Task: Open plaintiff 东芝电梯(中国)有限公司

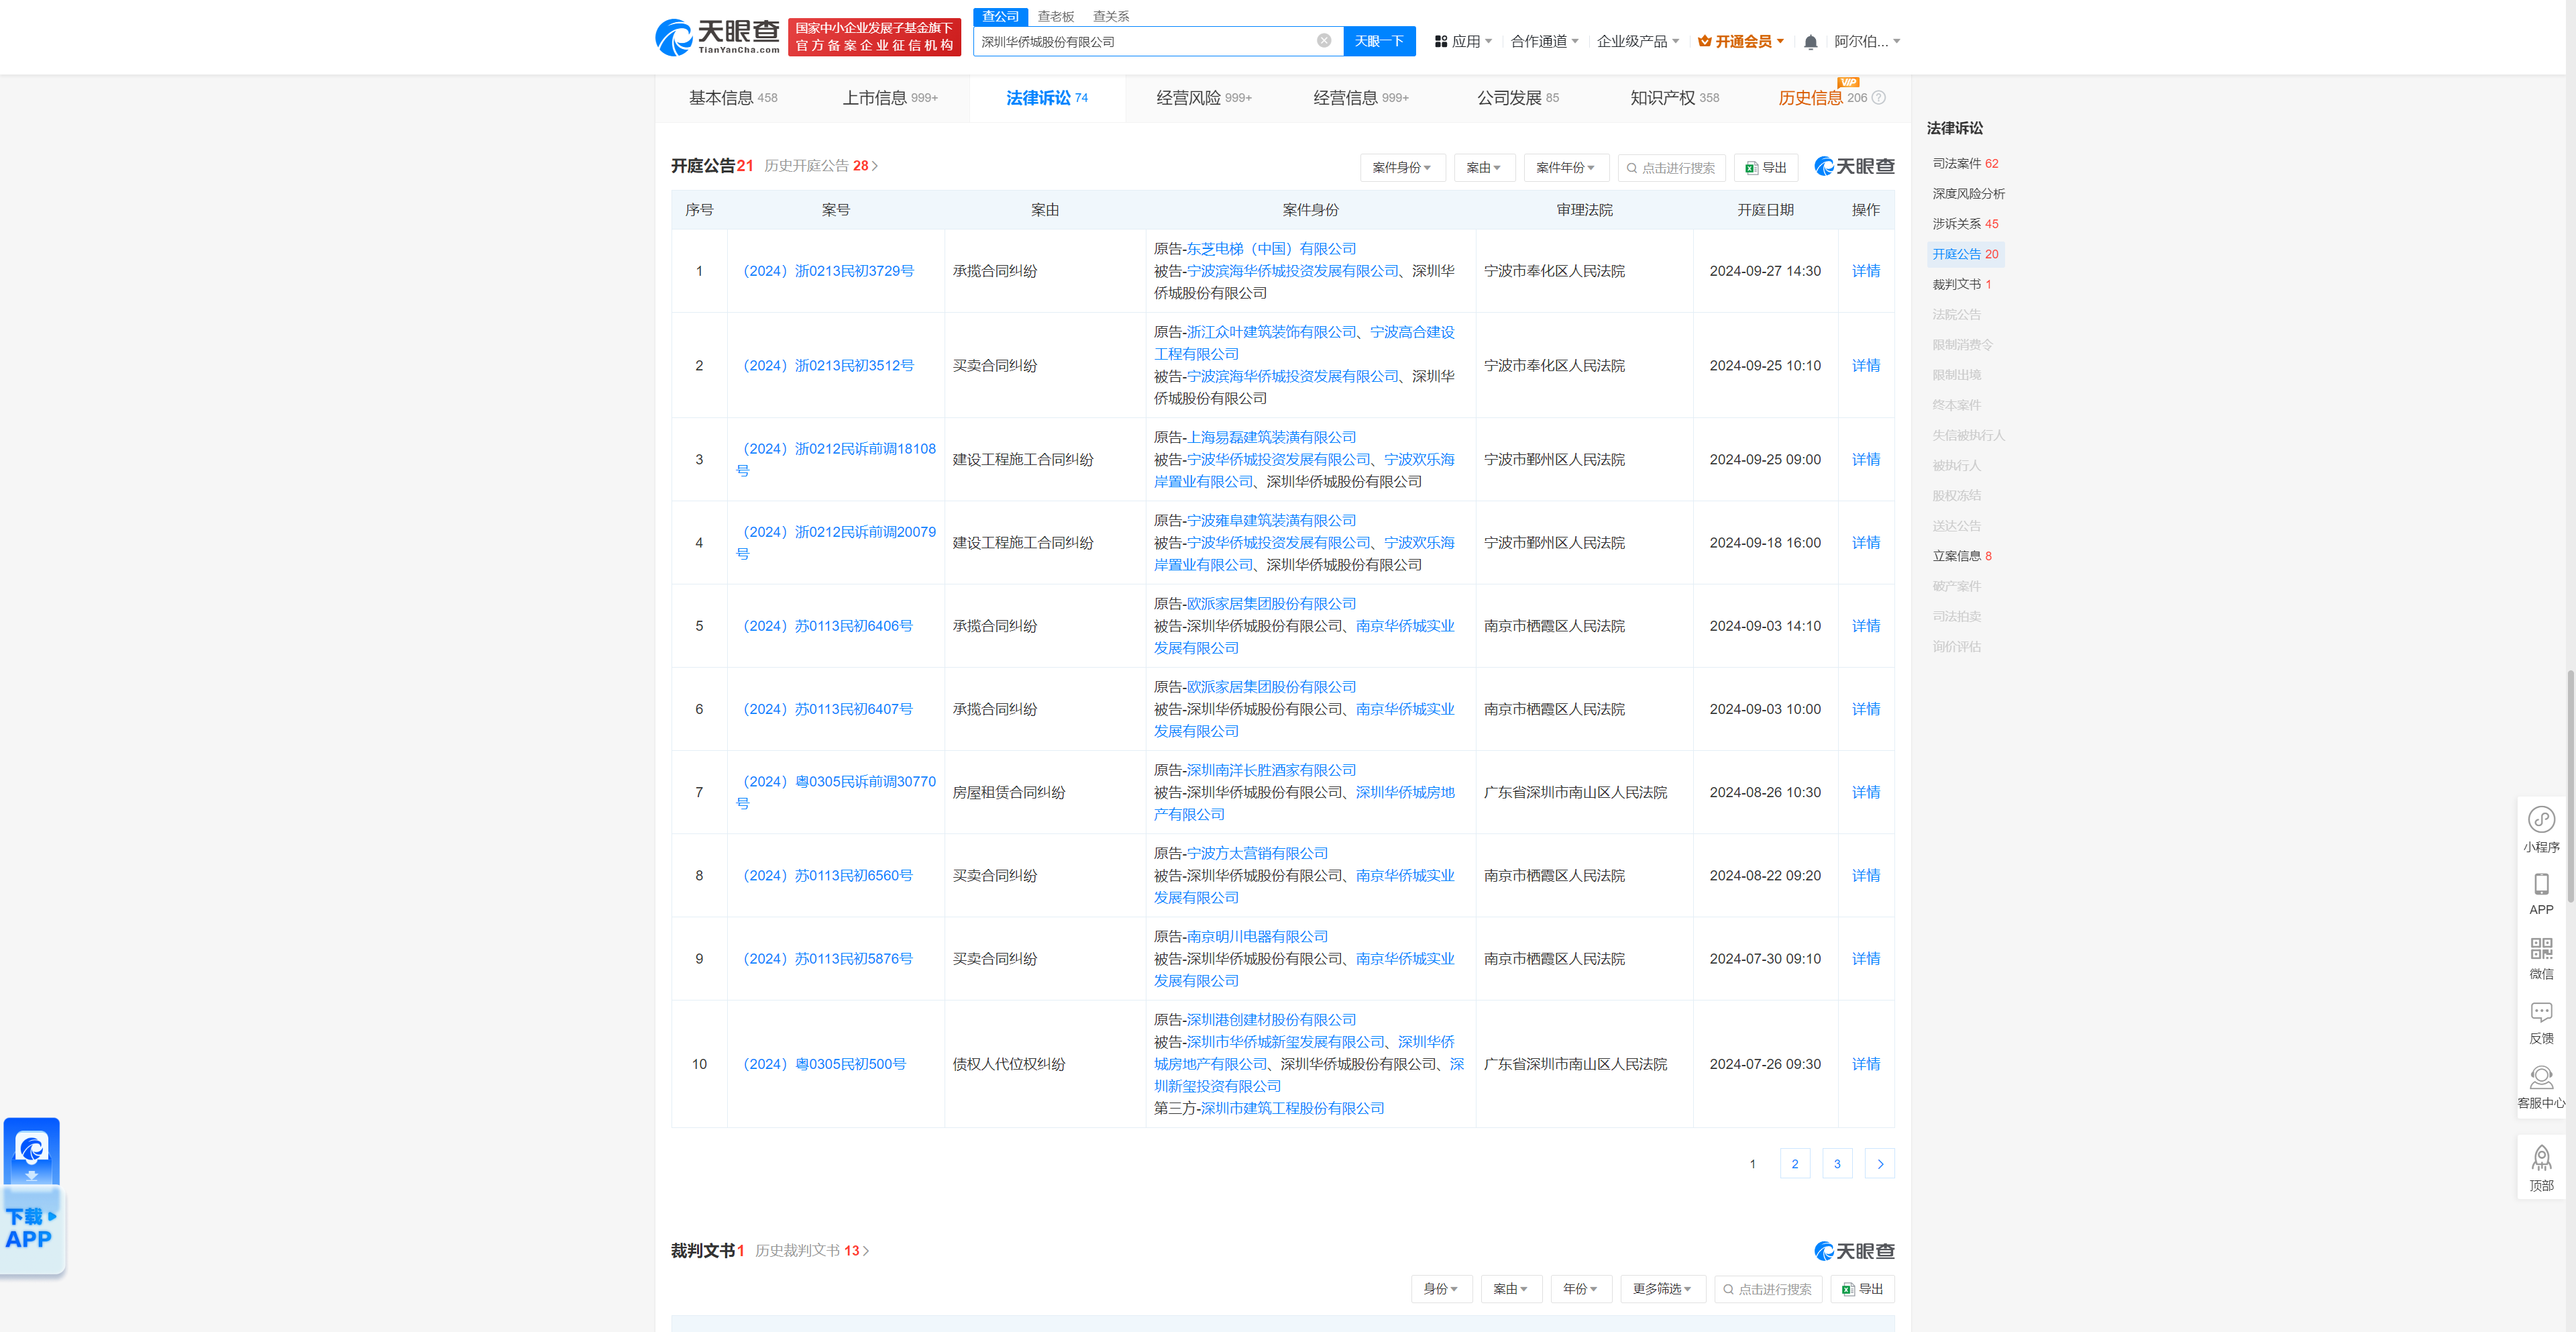Action: pyautogui.click(x=1271, y=249)
